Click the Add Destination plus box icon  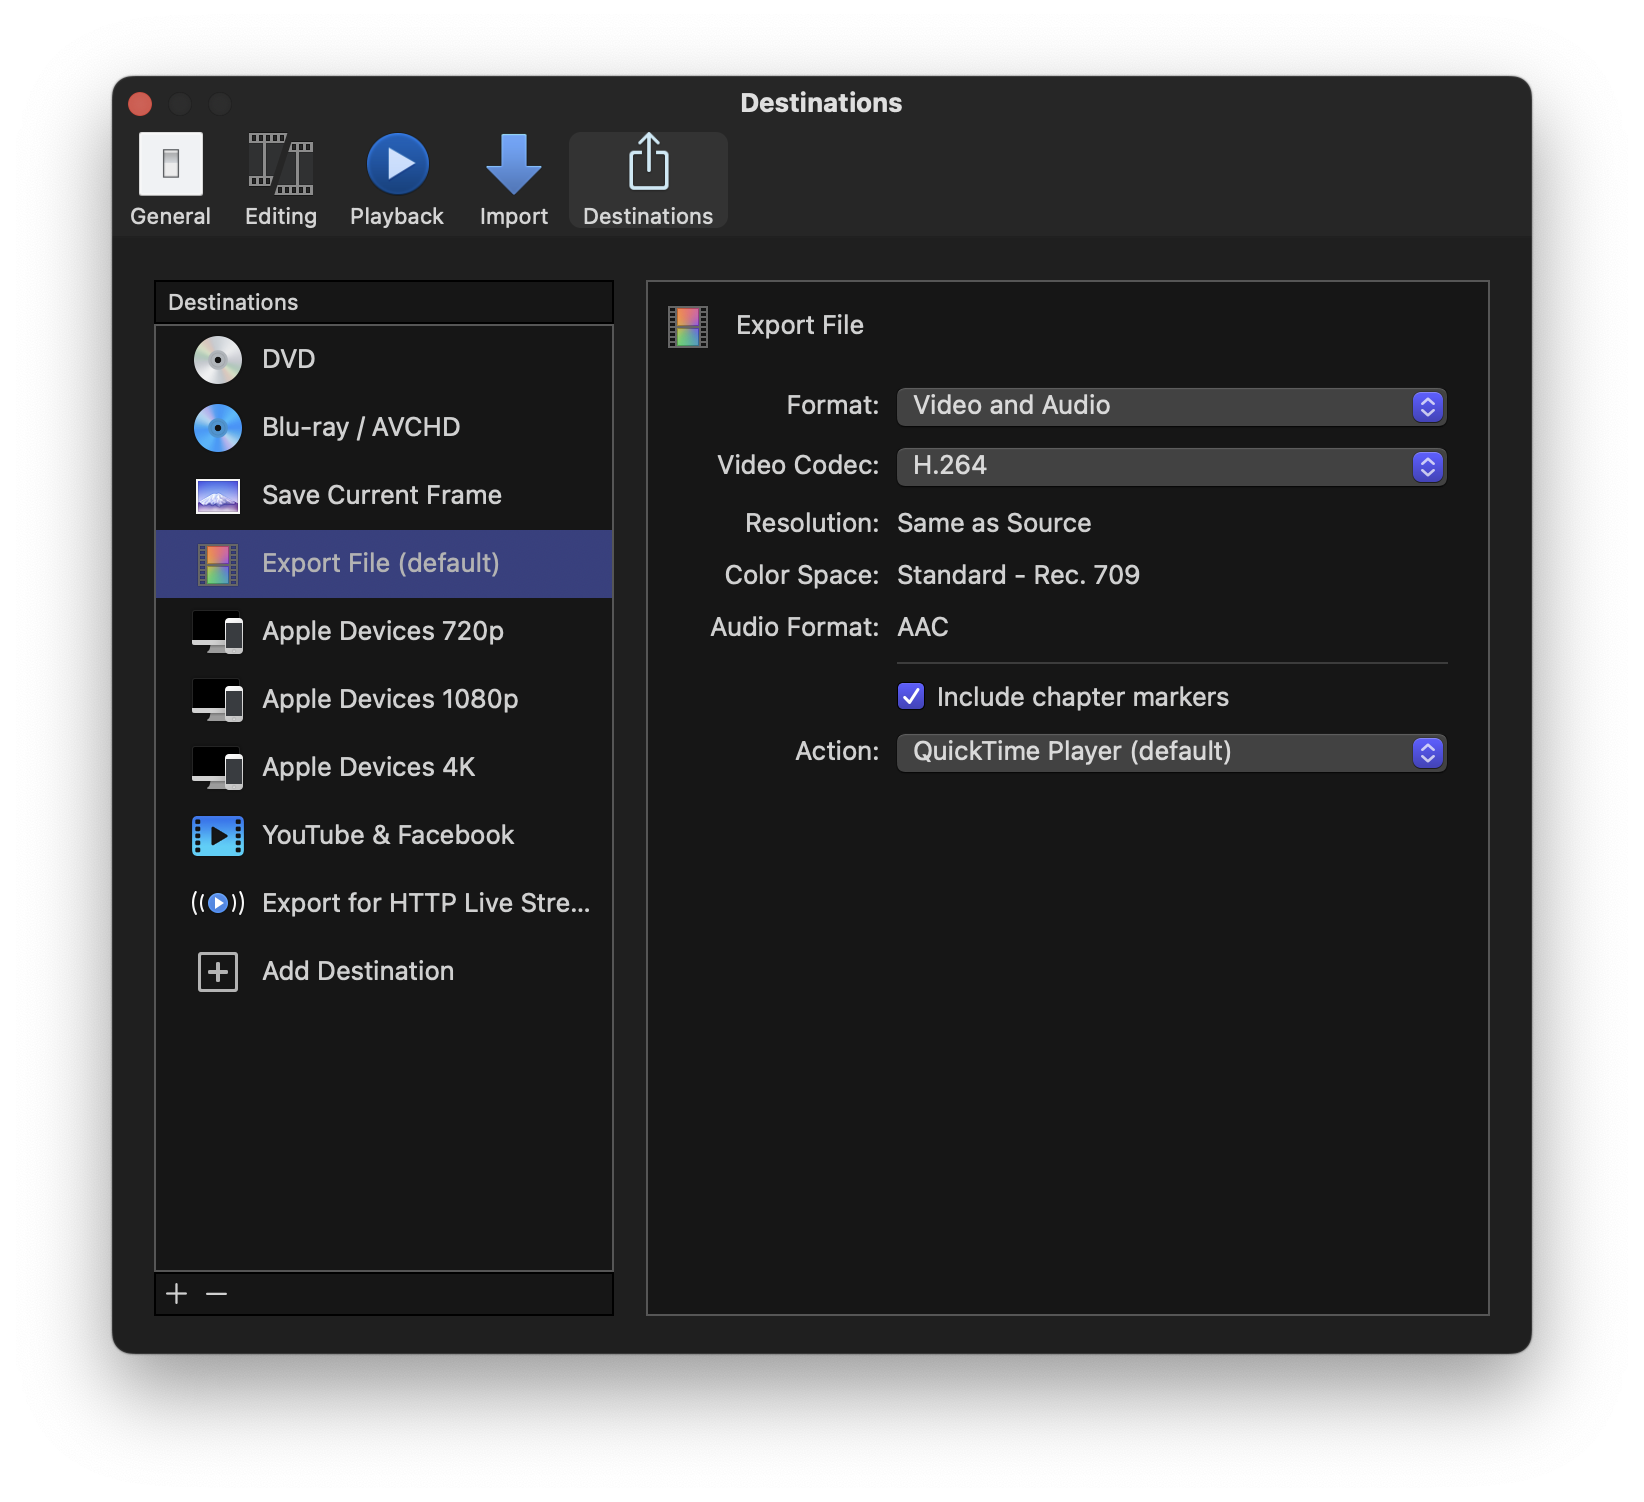[218, 972]
